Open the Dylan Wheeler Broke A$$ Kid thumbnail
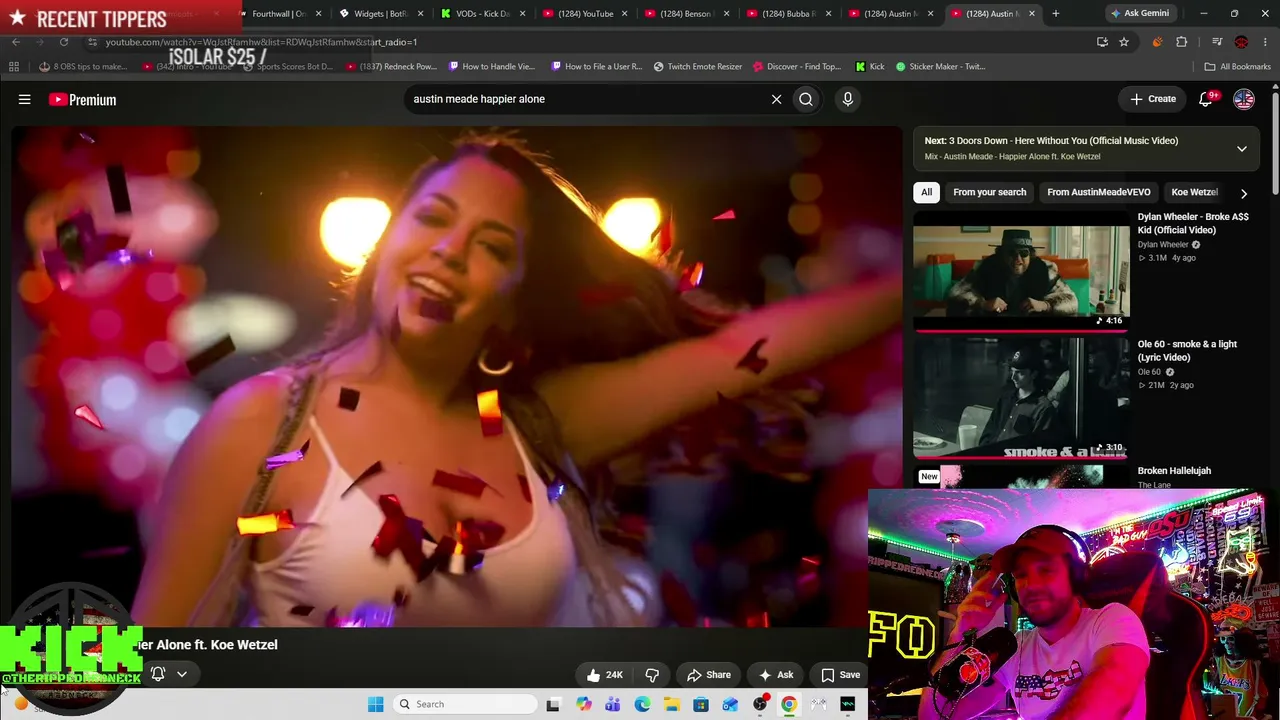The image size is (1280, 720). (x=1021, y=270)
